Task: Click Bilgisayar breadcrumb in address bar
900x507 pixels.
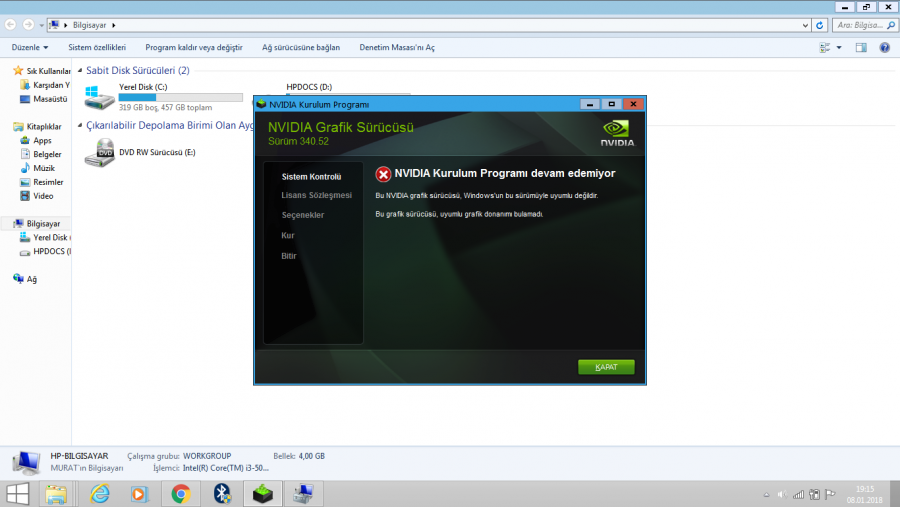Action: click(90, 25)
